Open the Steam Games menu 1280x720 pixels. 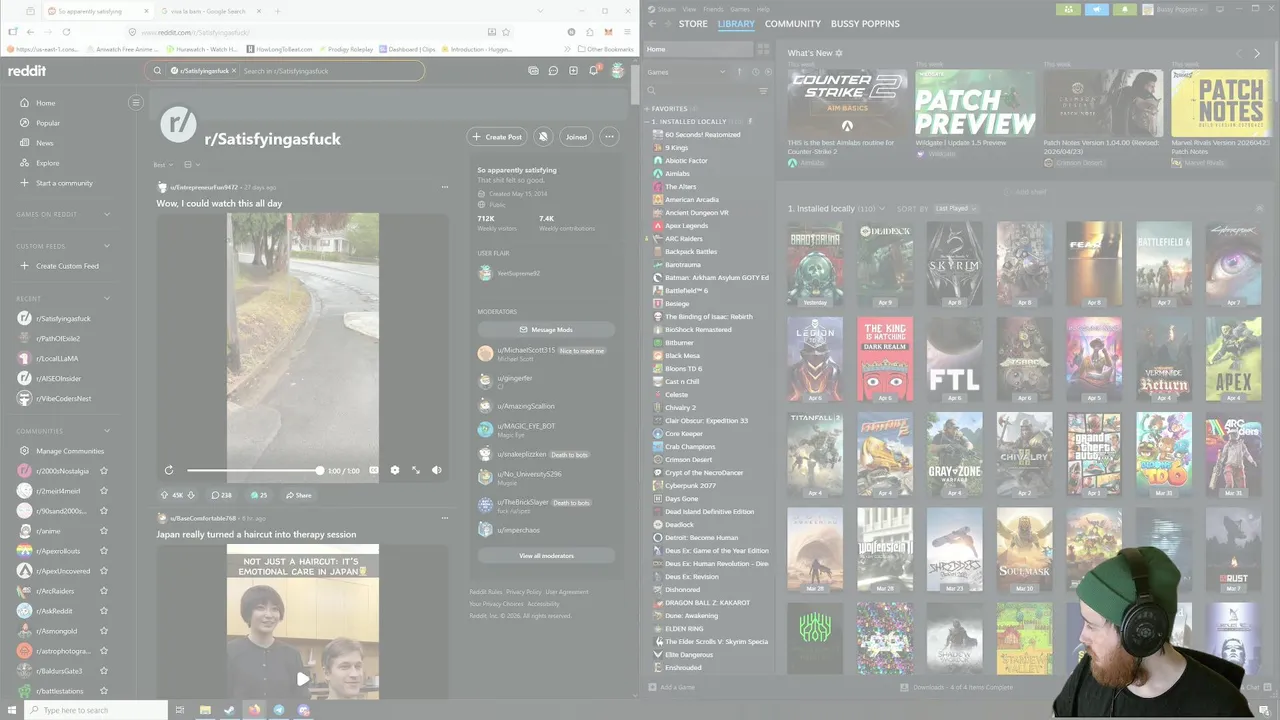click(740, 9)
